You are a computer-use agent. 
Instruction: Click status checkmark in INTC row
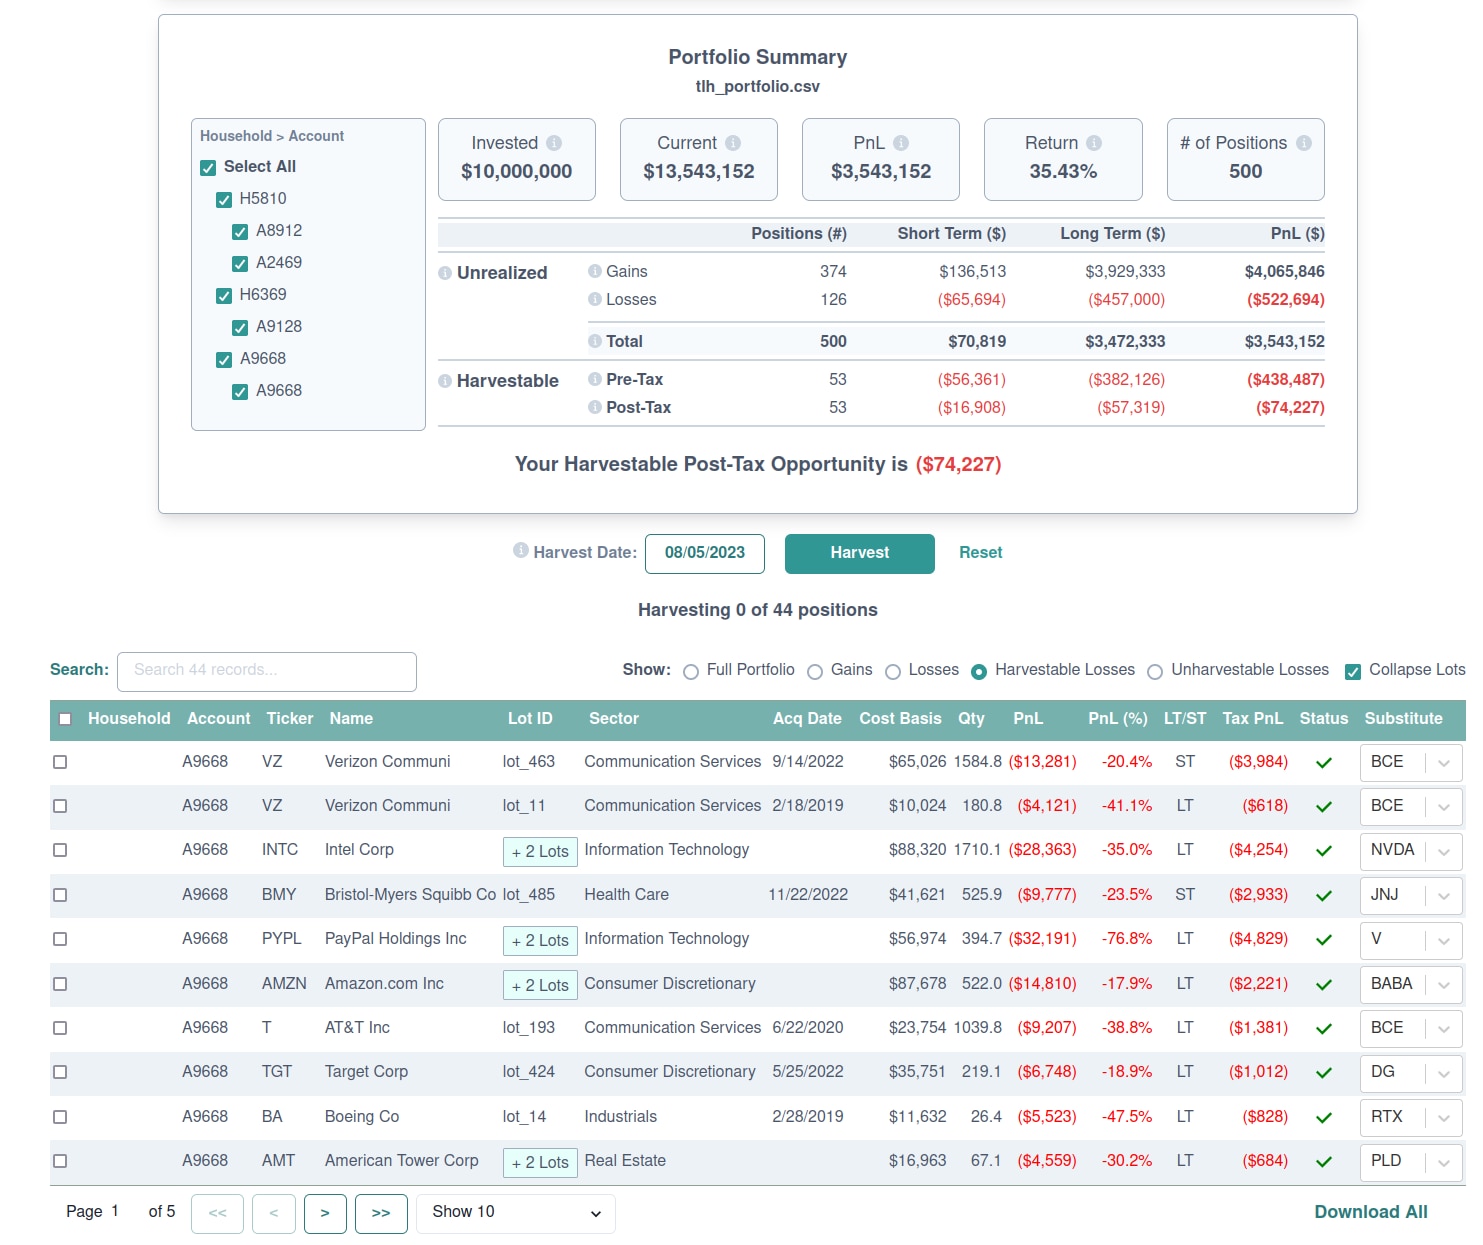click(x=1324, y=851)
